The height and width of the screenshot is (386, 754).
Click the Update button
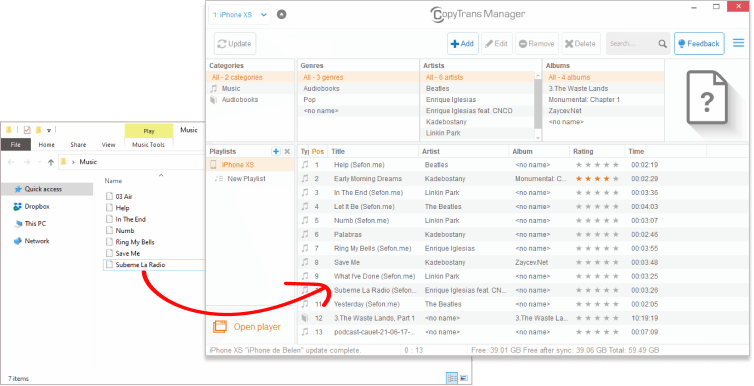(235, 44)
